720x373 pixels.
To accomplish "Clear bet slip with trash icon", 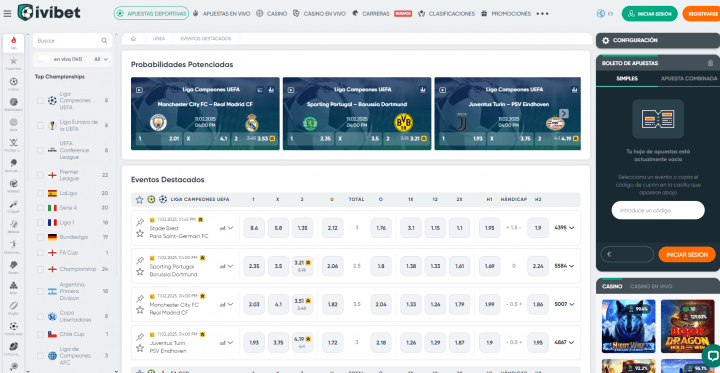I will pyautogui.click(x=710, y=63).
